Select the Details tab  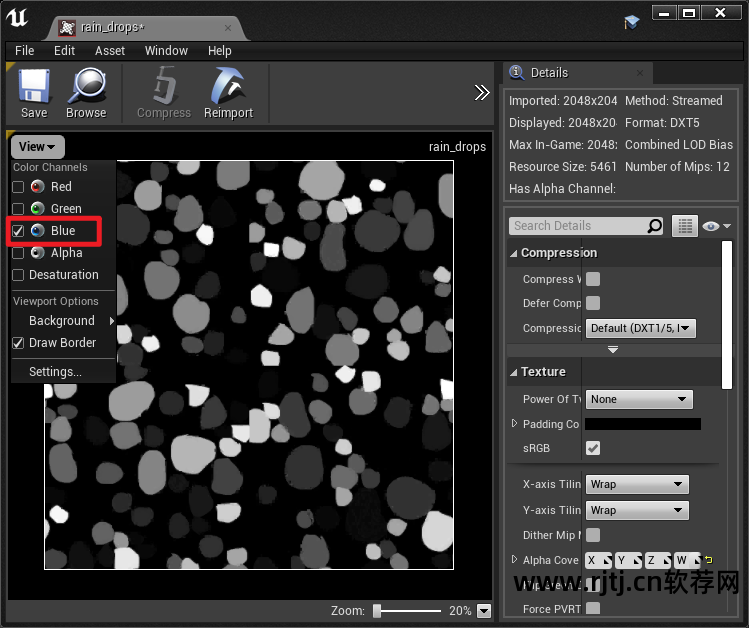coord(577,73)
